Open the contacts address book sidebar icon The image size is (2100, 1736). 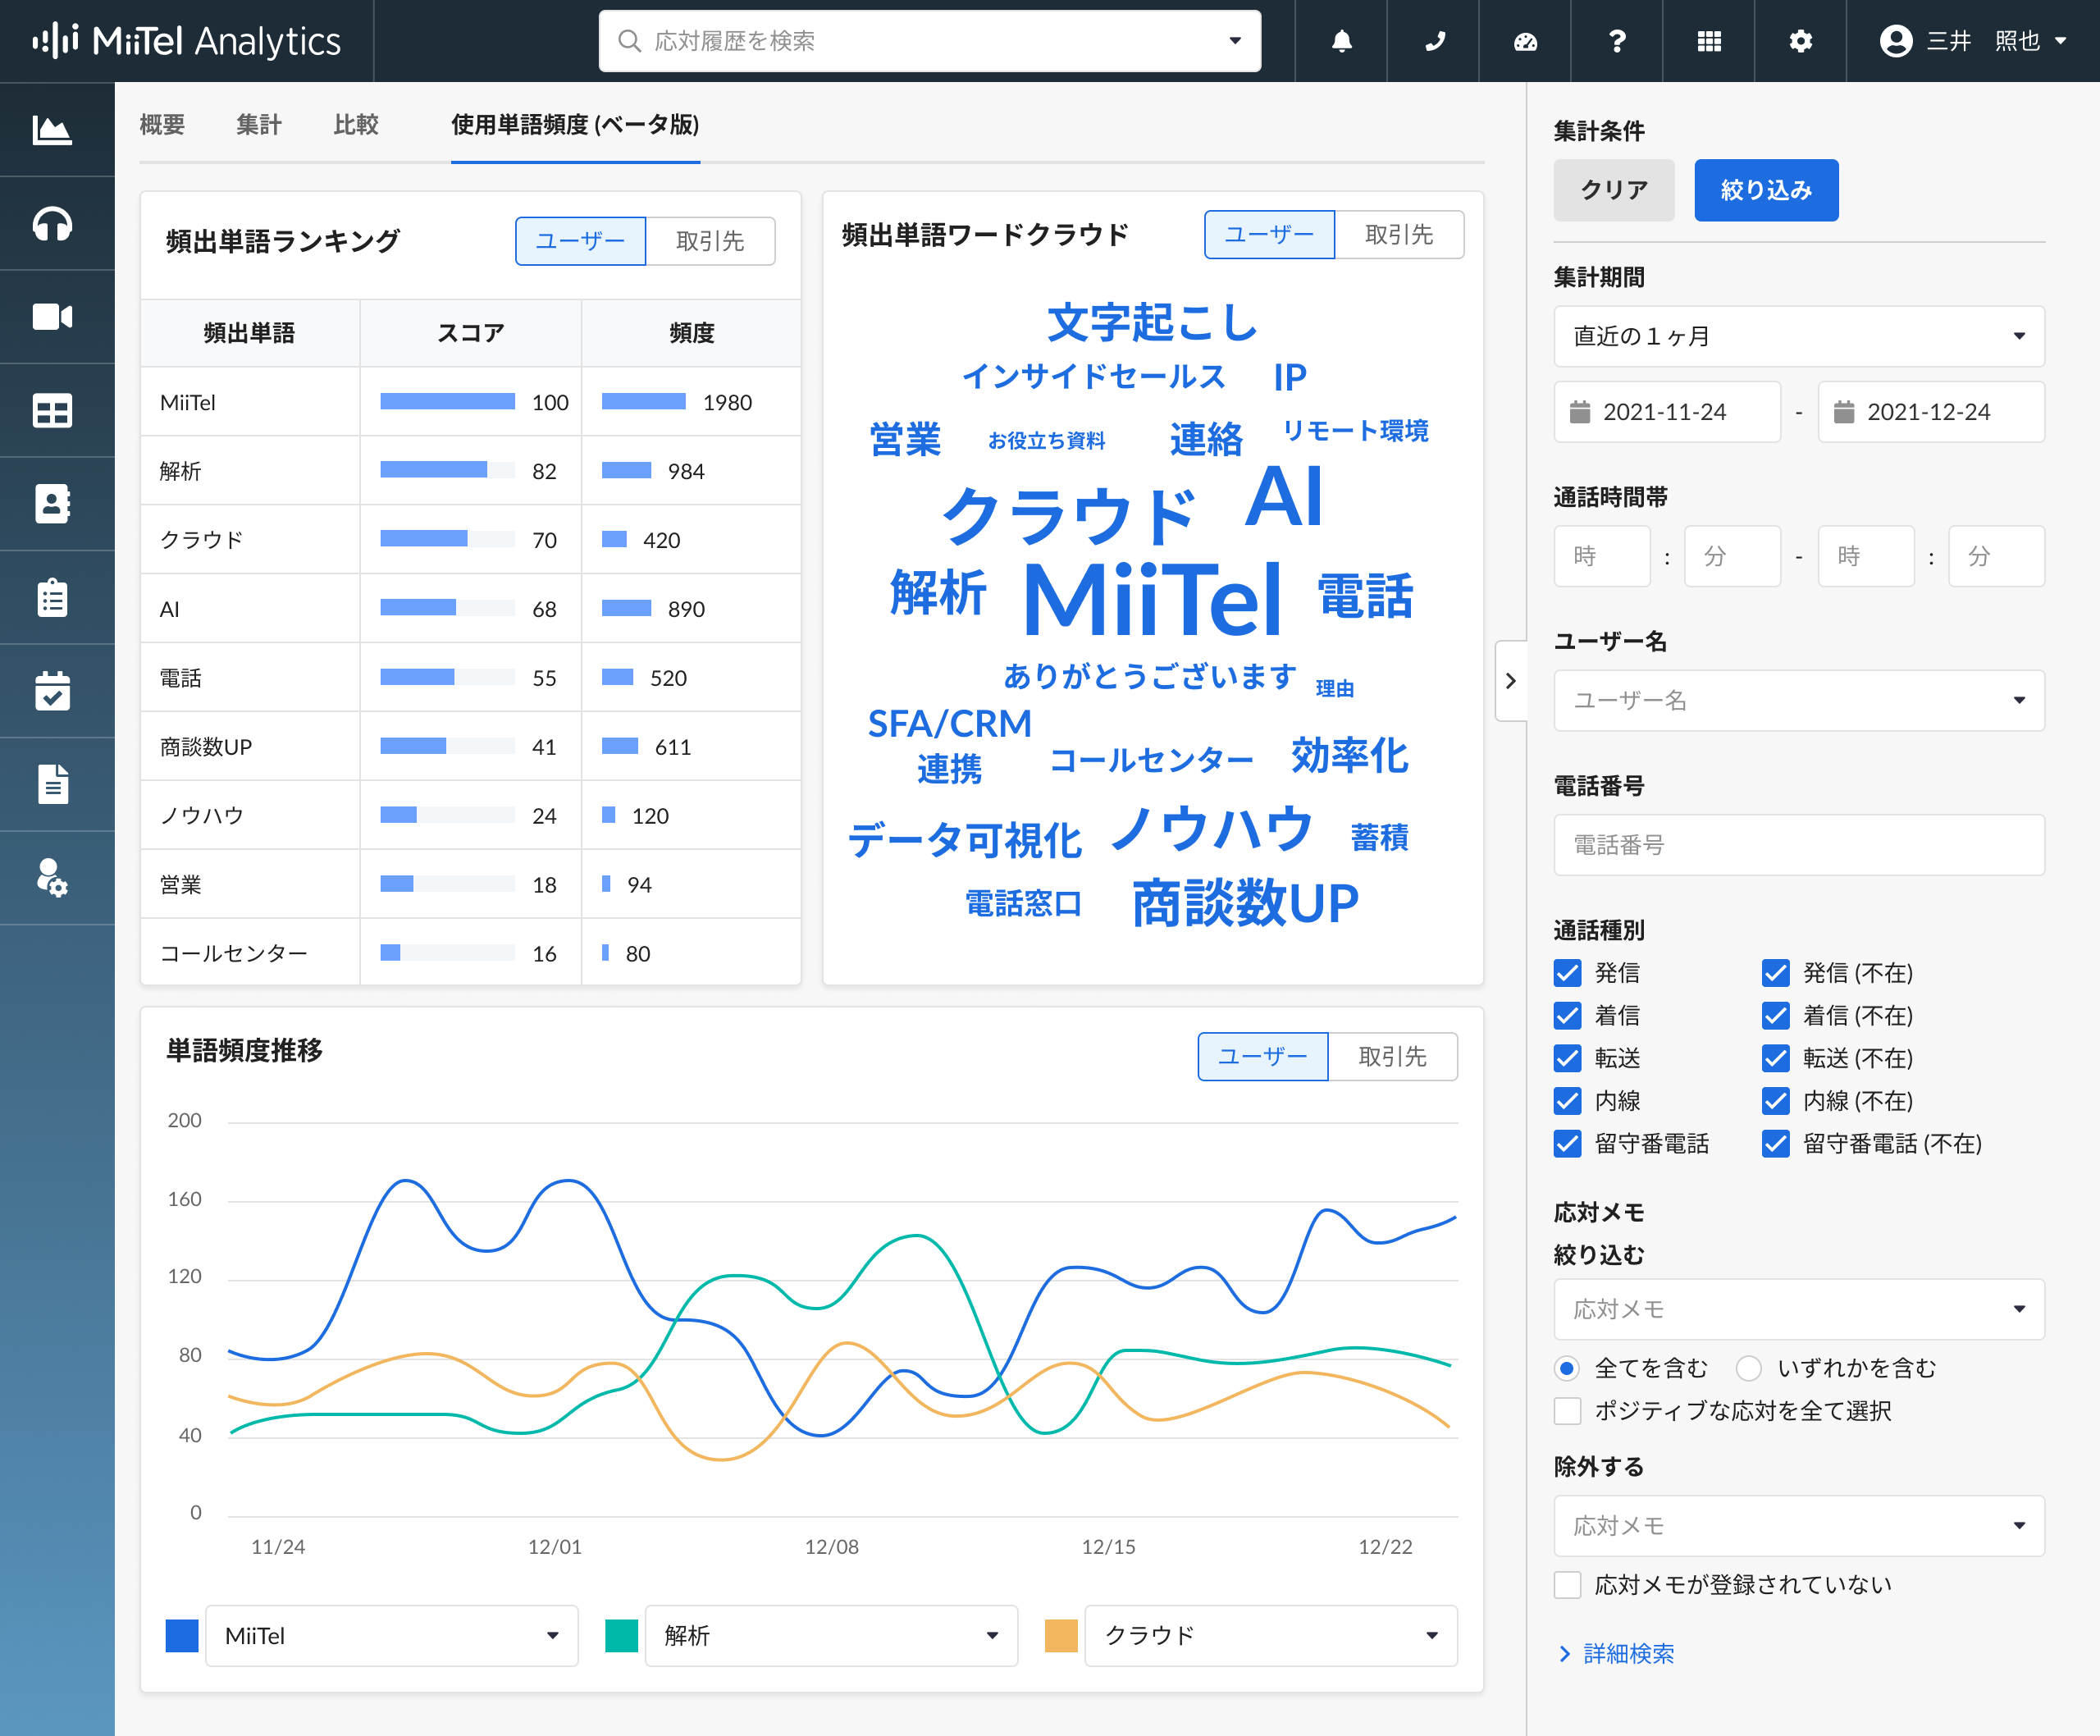52,504
